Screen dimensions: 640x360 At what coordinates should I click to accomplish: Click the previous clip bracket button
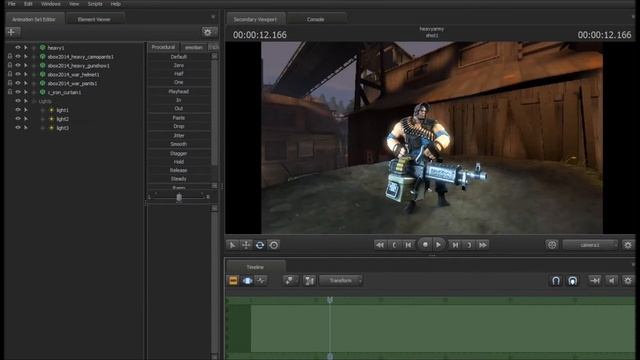coord(394,245)
